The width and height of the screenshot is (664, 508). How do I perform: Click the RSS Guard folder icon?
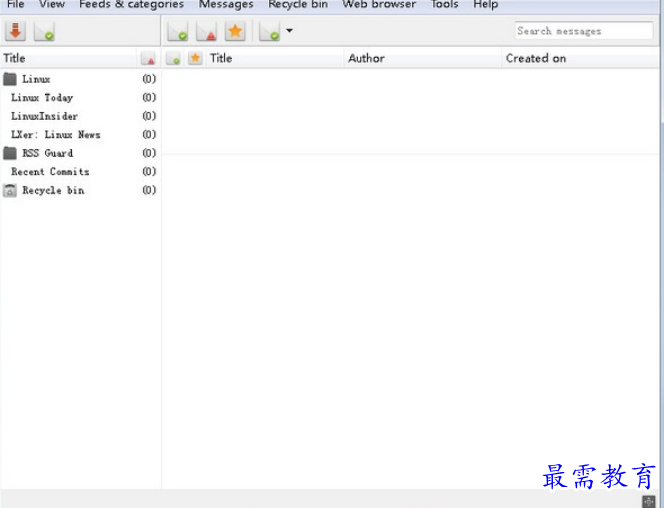pos(10,153)
